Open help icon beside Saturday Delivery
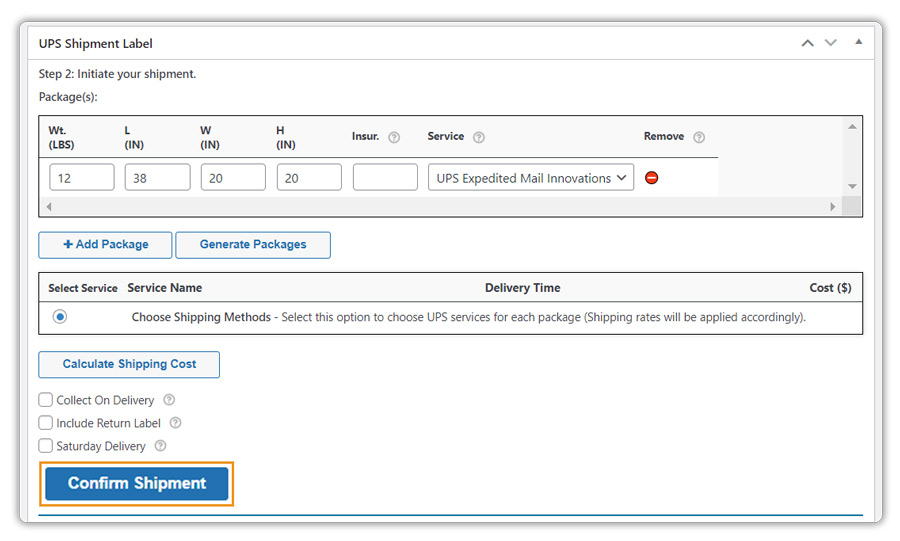This screenshot has height=541, width=900. coord(161,446)
